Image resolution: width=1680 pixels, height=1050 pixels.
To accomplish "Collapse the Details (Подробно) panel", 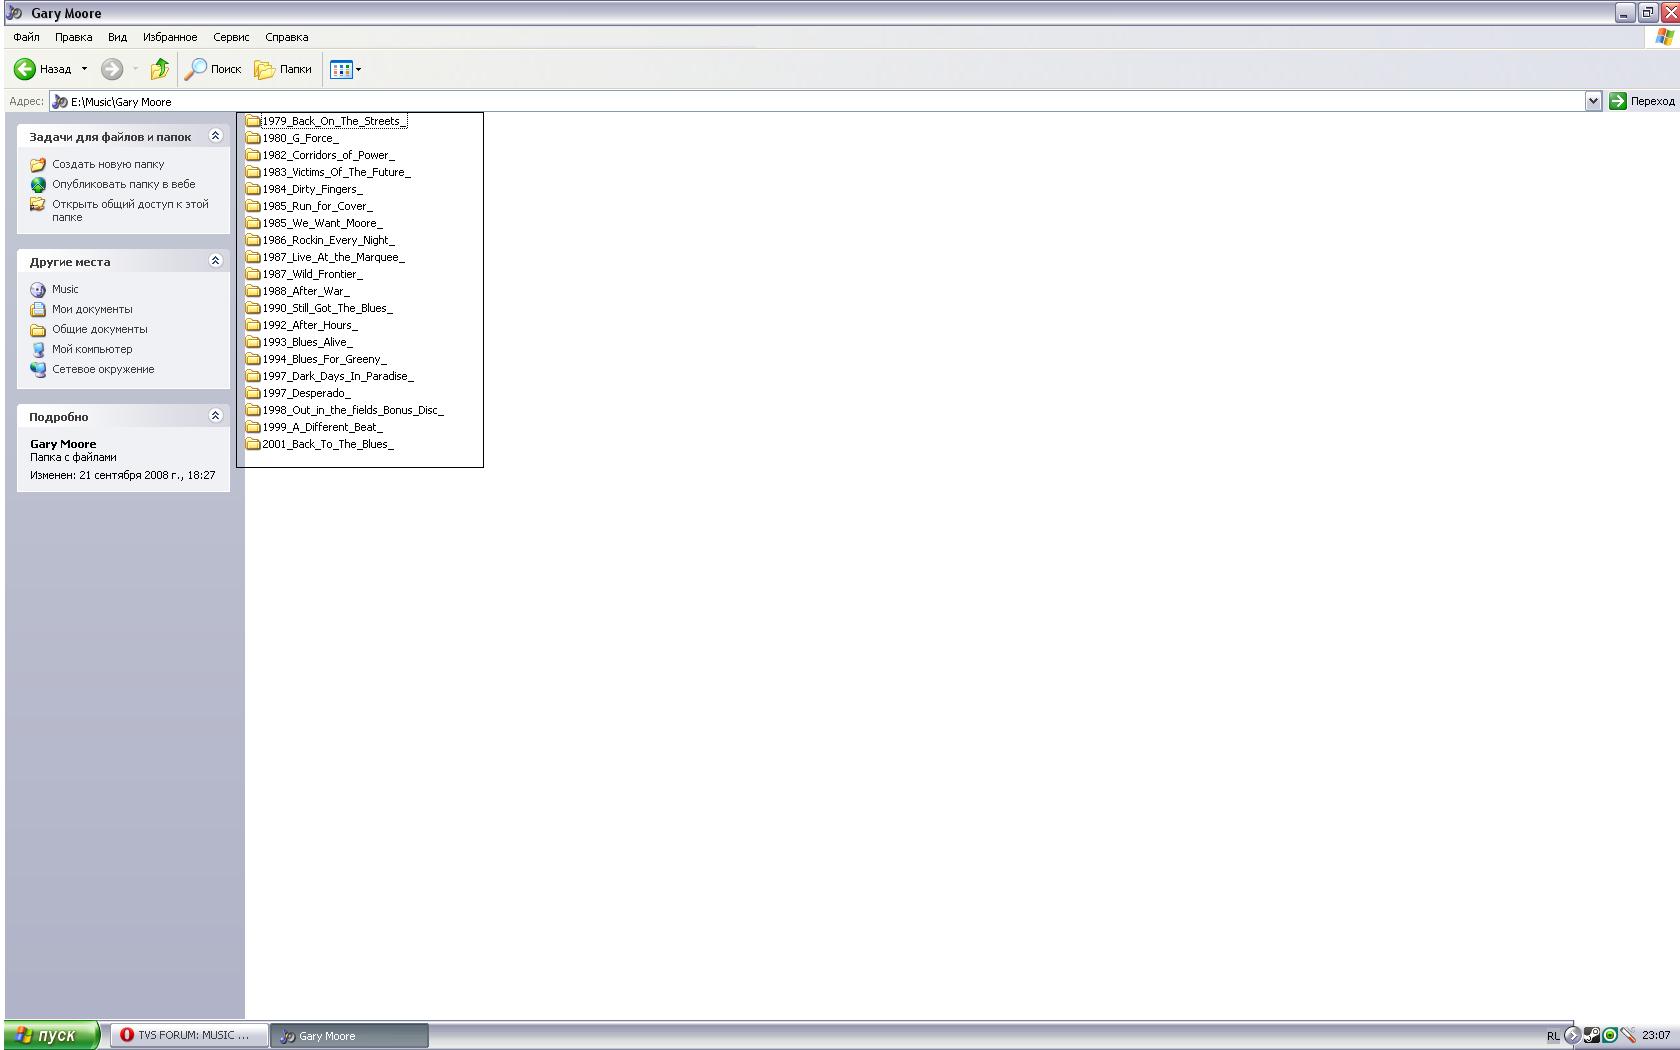I will (x=215, y=416).
